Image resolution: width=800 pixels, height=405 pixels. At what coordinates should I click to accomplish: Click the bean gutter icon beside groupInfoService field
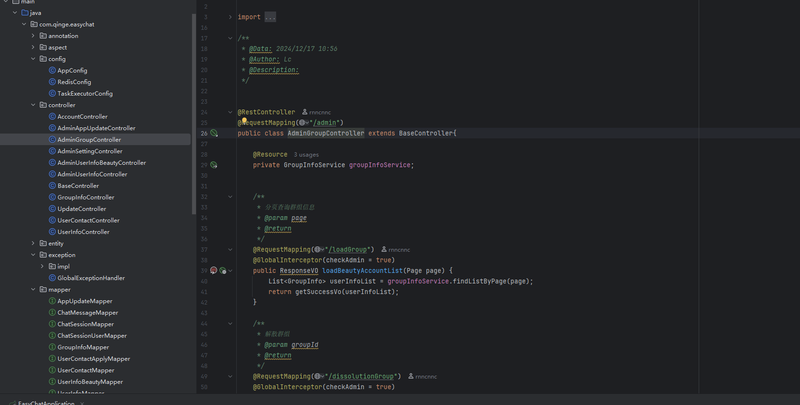click(214, 165)
